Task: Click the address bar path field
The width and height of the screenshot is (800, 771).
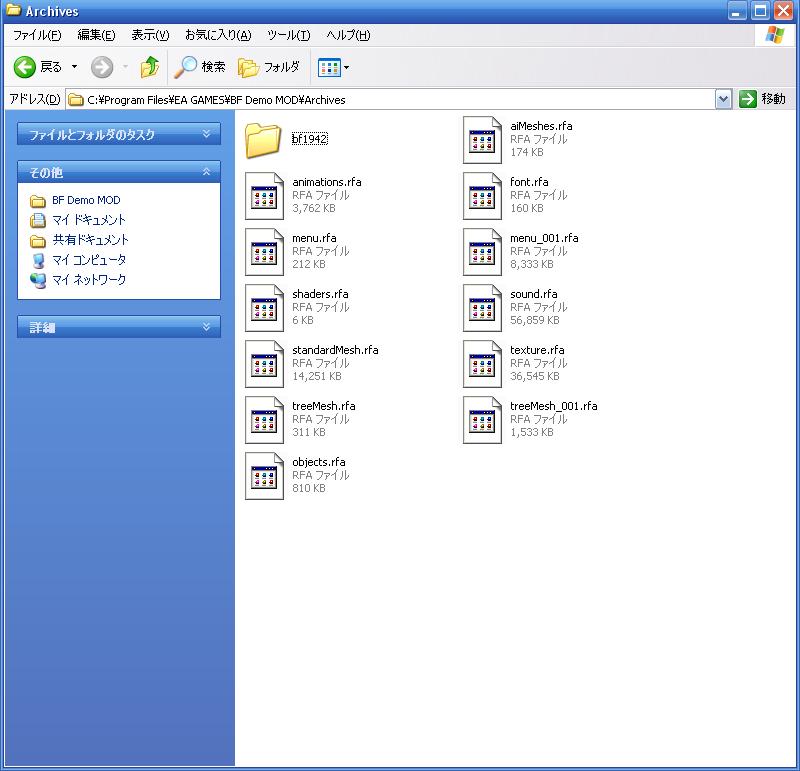Action: point(390,100)
